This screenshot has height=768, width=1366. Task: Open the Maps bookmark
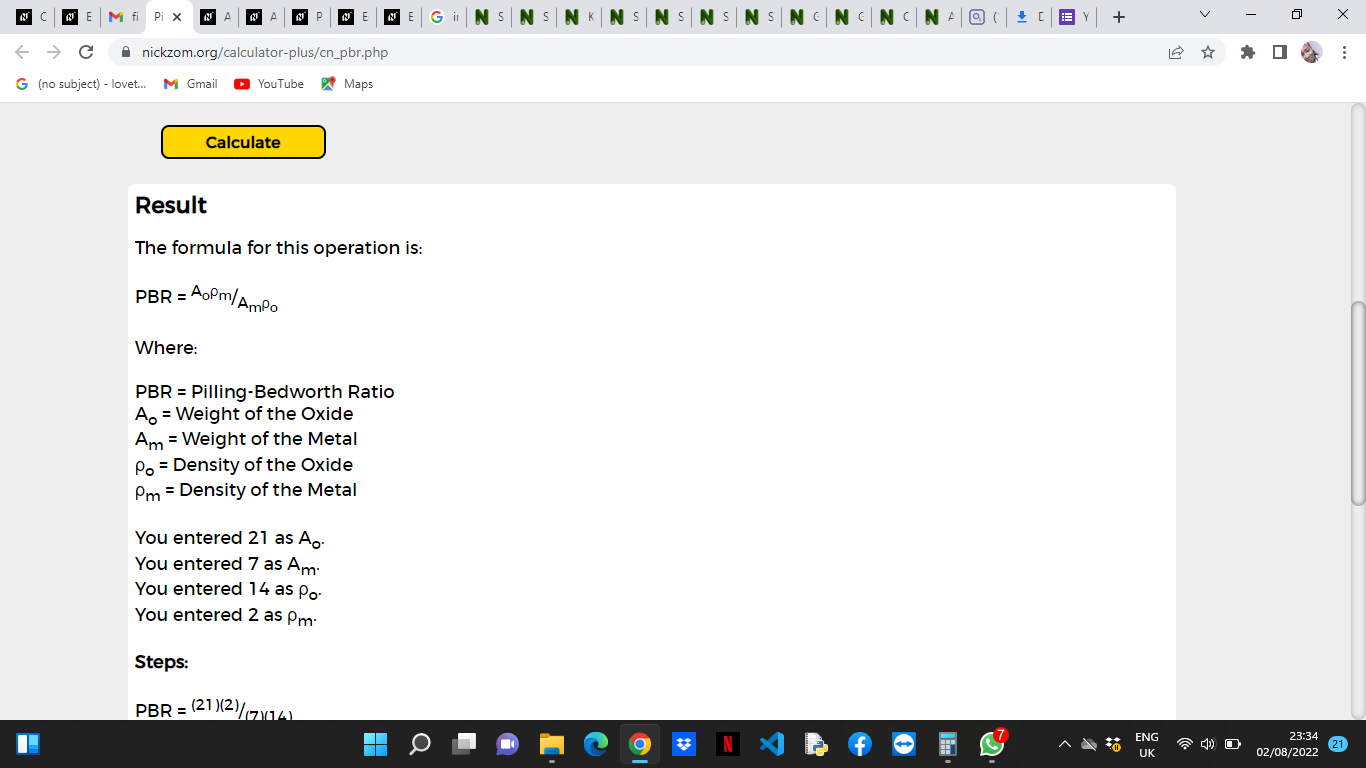point(347,84)
